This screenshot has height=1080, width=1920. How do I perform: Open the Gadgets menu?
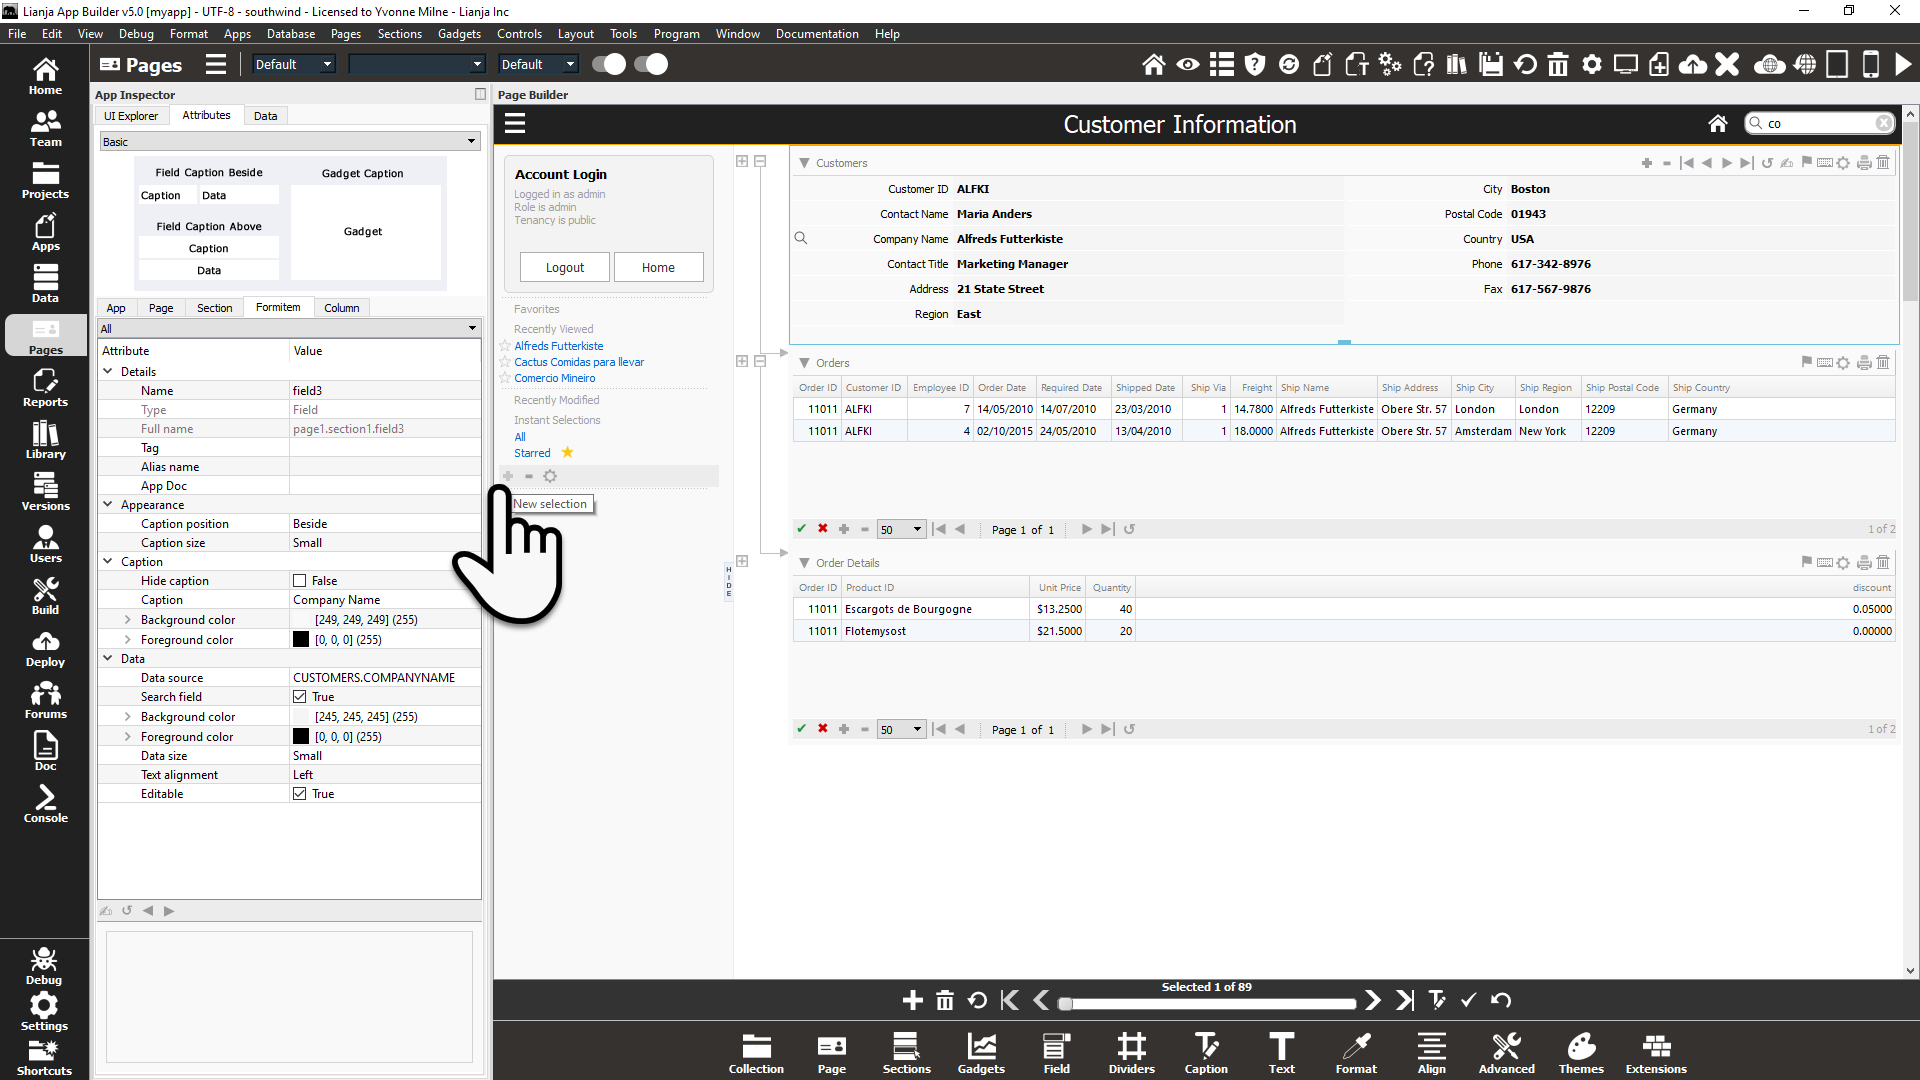[x=459, y=34]
